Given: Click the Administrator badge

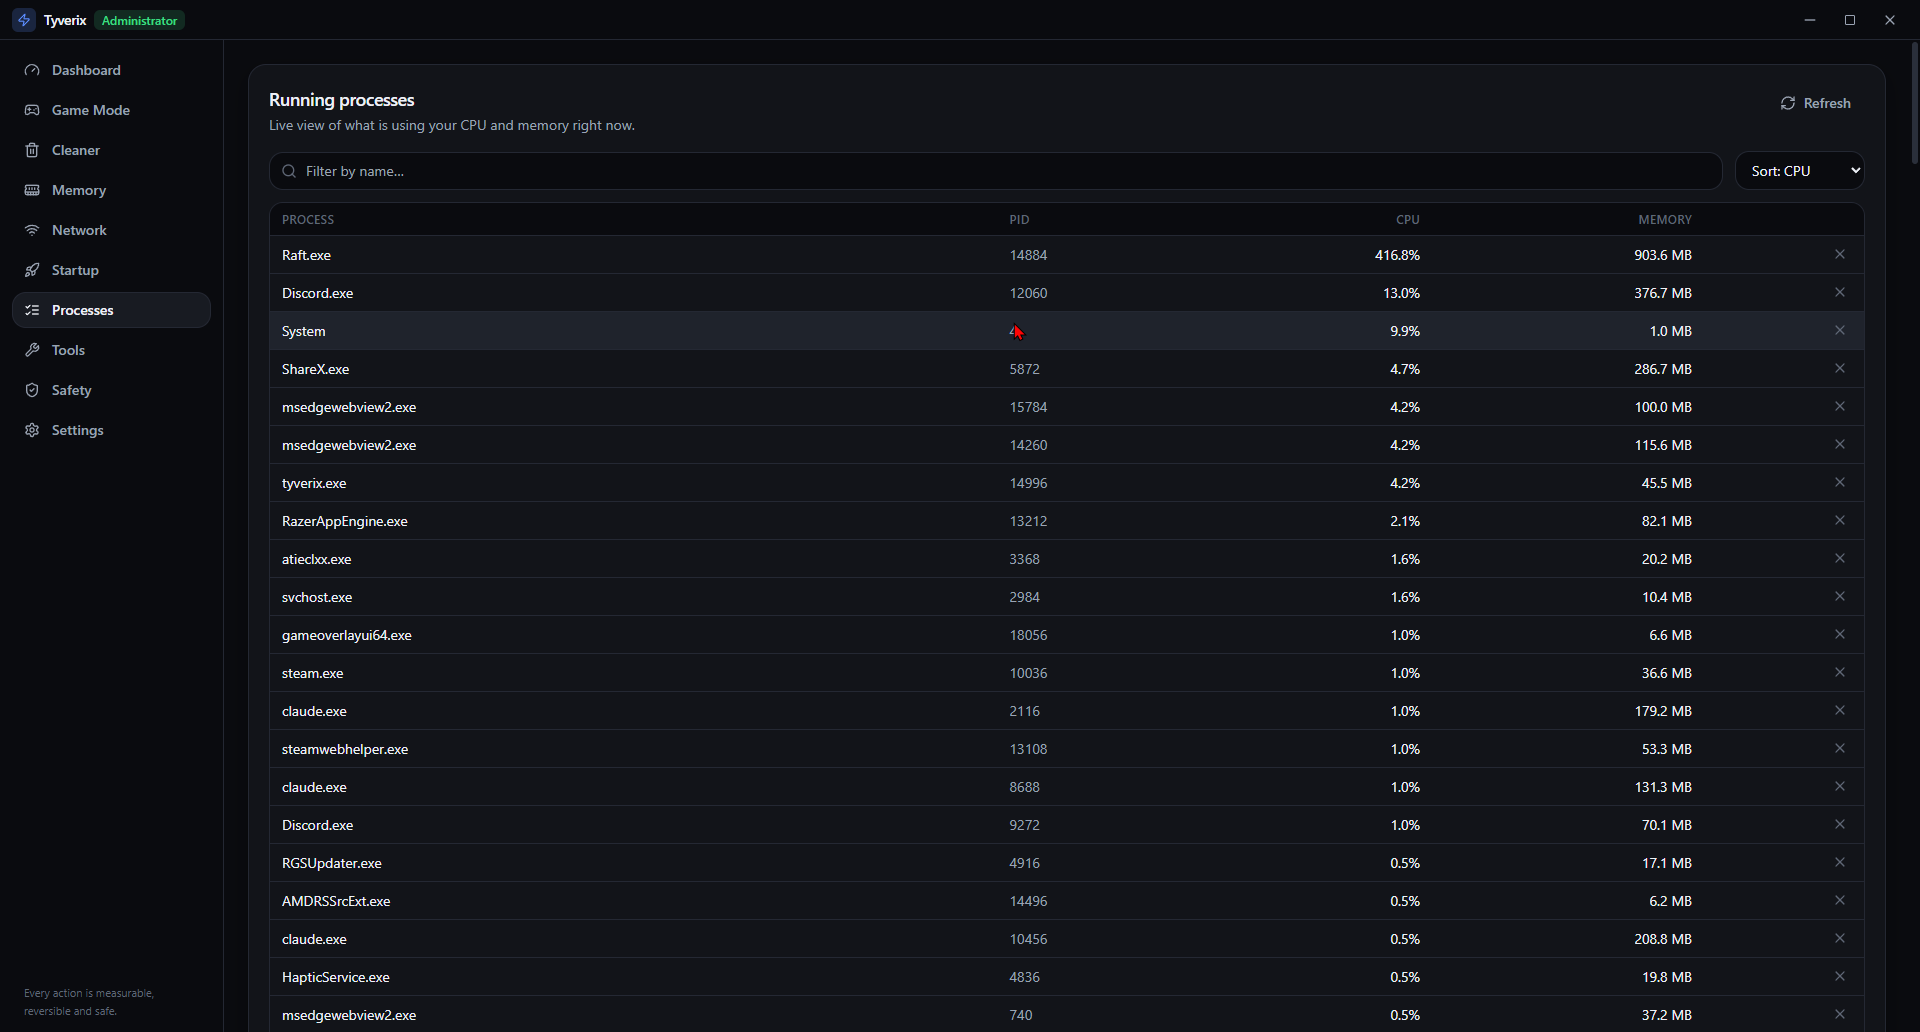Looking at the screenshot, I should pyautogui.click(x=140, y=20).
